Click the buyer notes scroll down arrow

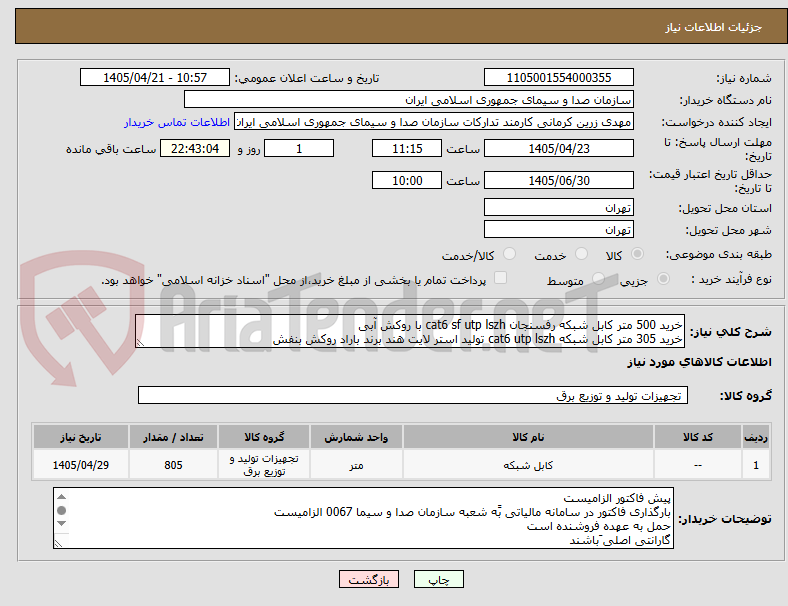[x=61, y=524]
